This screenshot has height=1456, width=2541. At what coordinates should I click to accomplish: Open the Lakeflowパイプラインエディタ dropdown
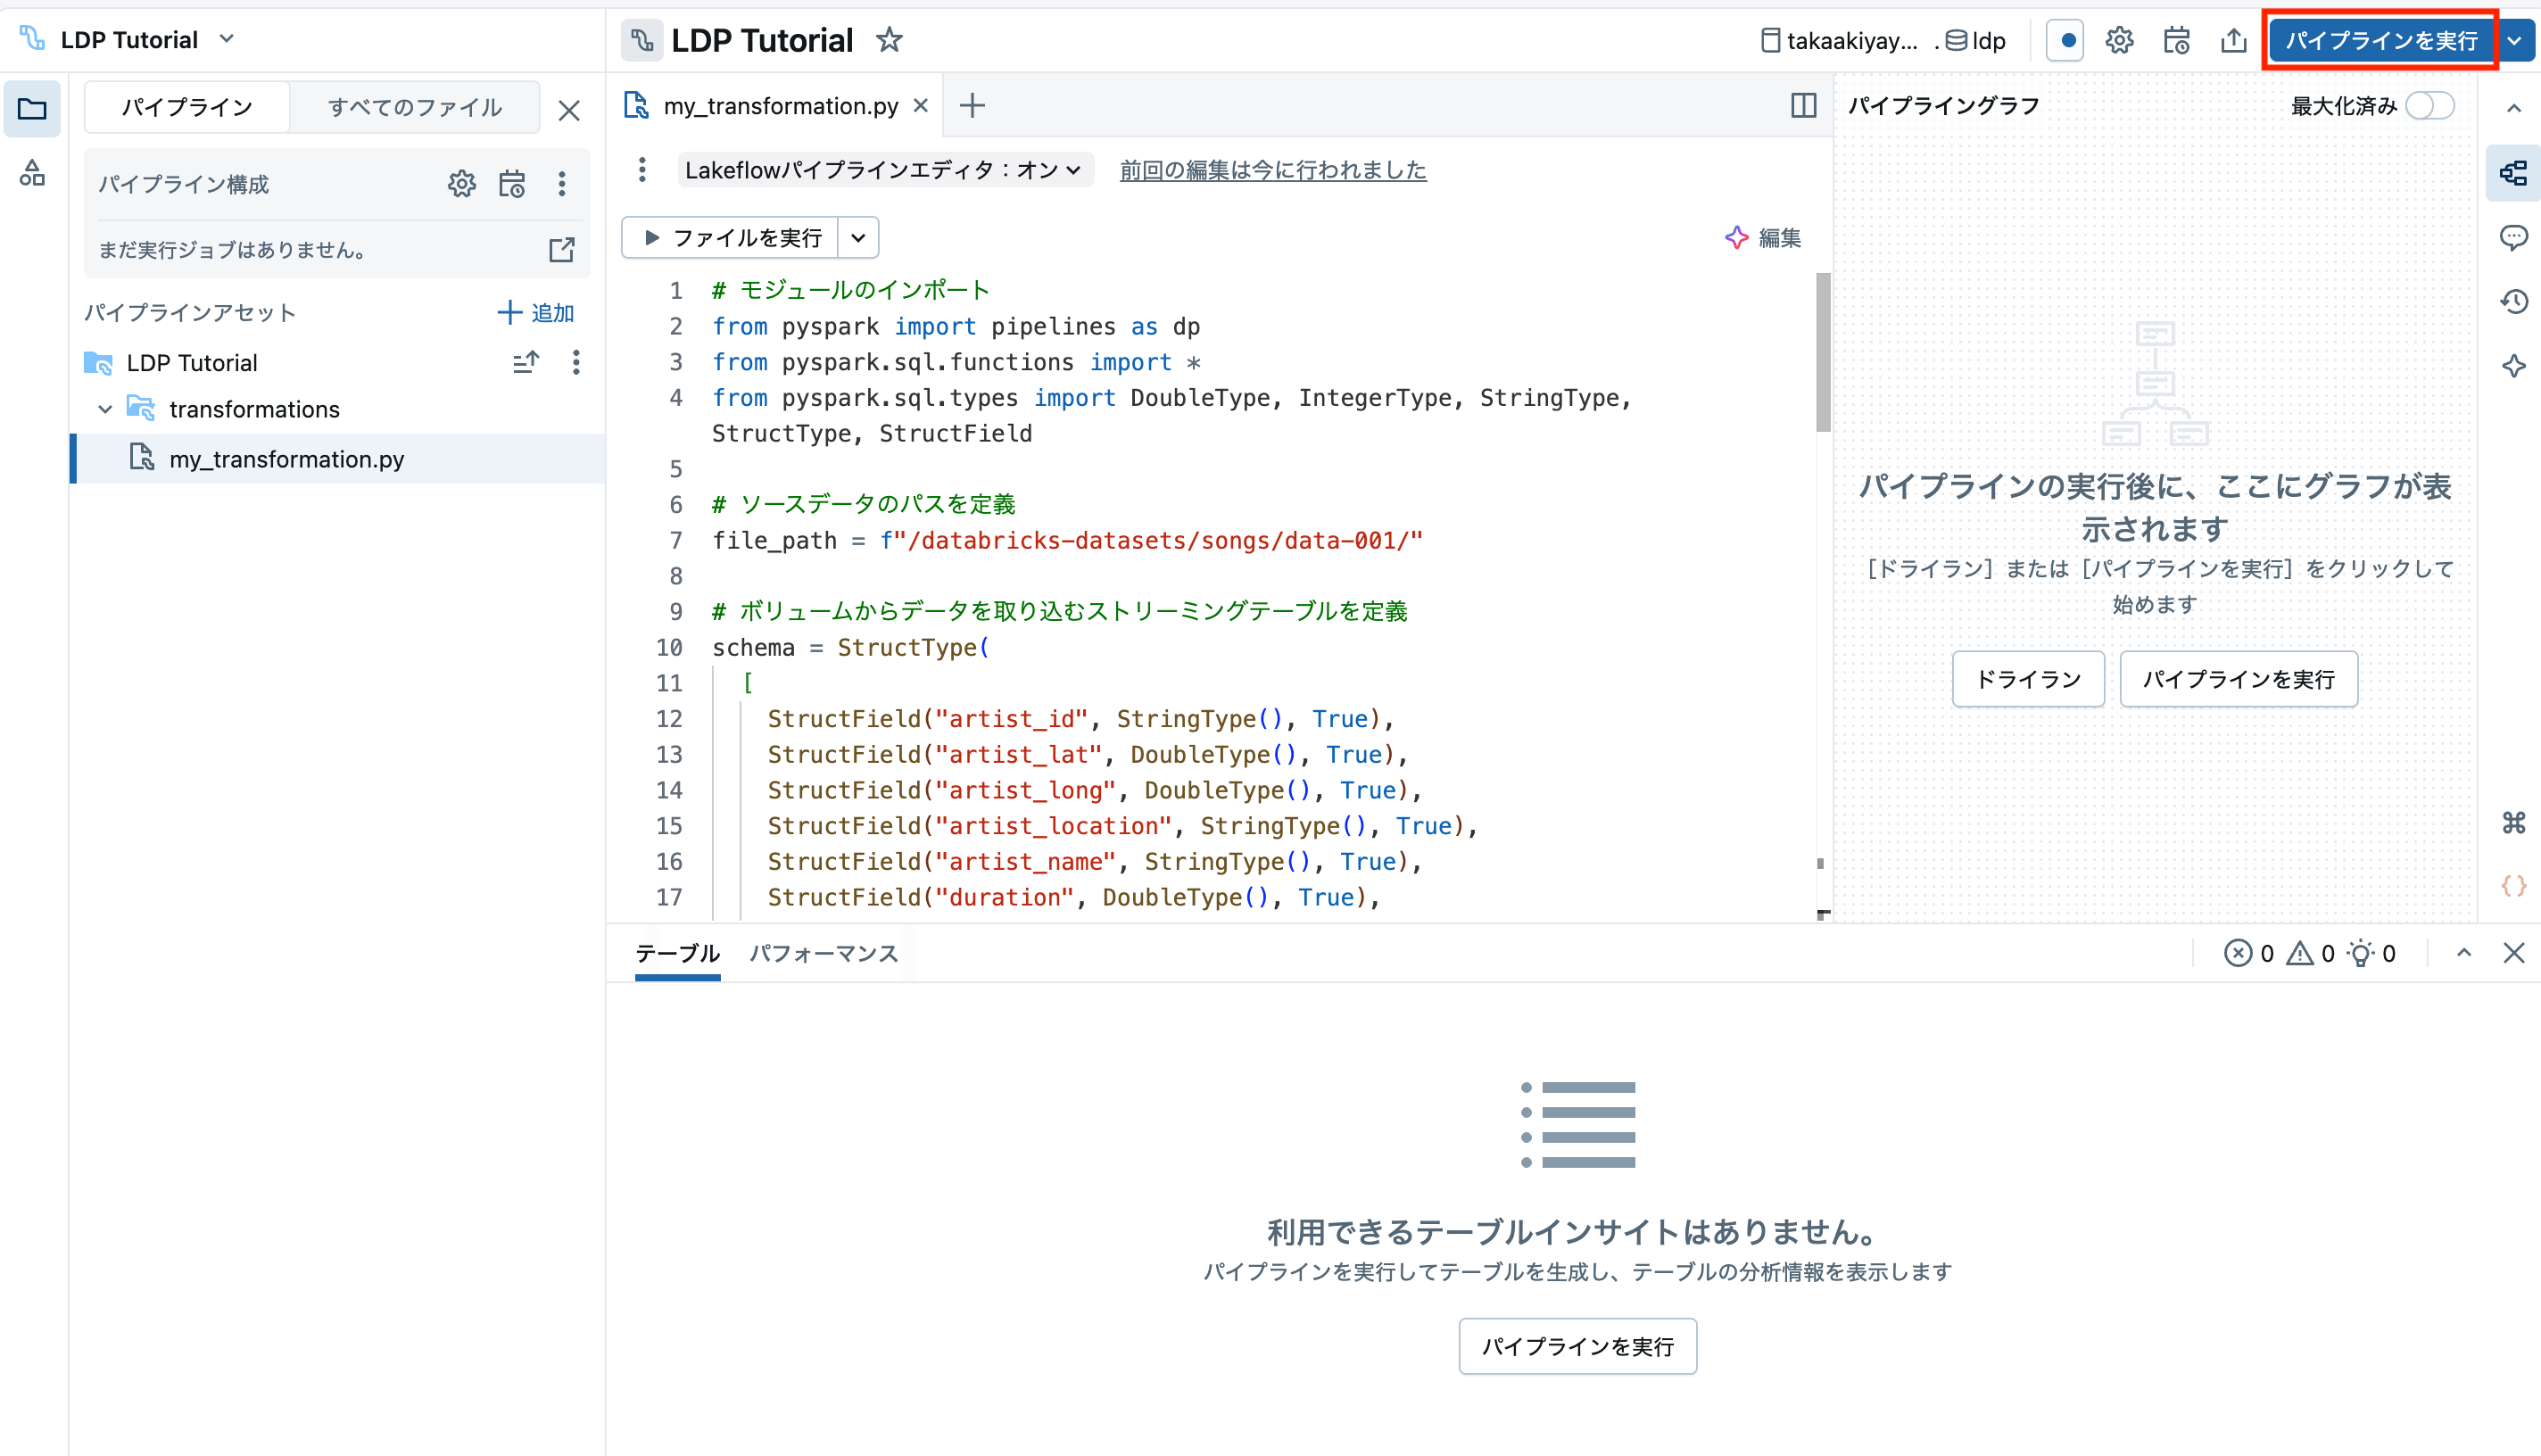coord(884,169)
